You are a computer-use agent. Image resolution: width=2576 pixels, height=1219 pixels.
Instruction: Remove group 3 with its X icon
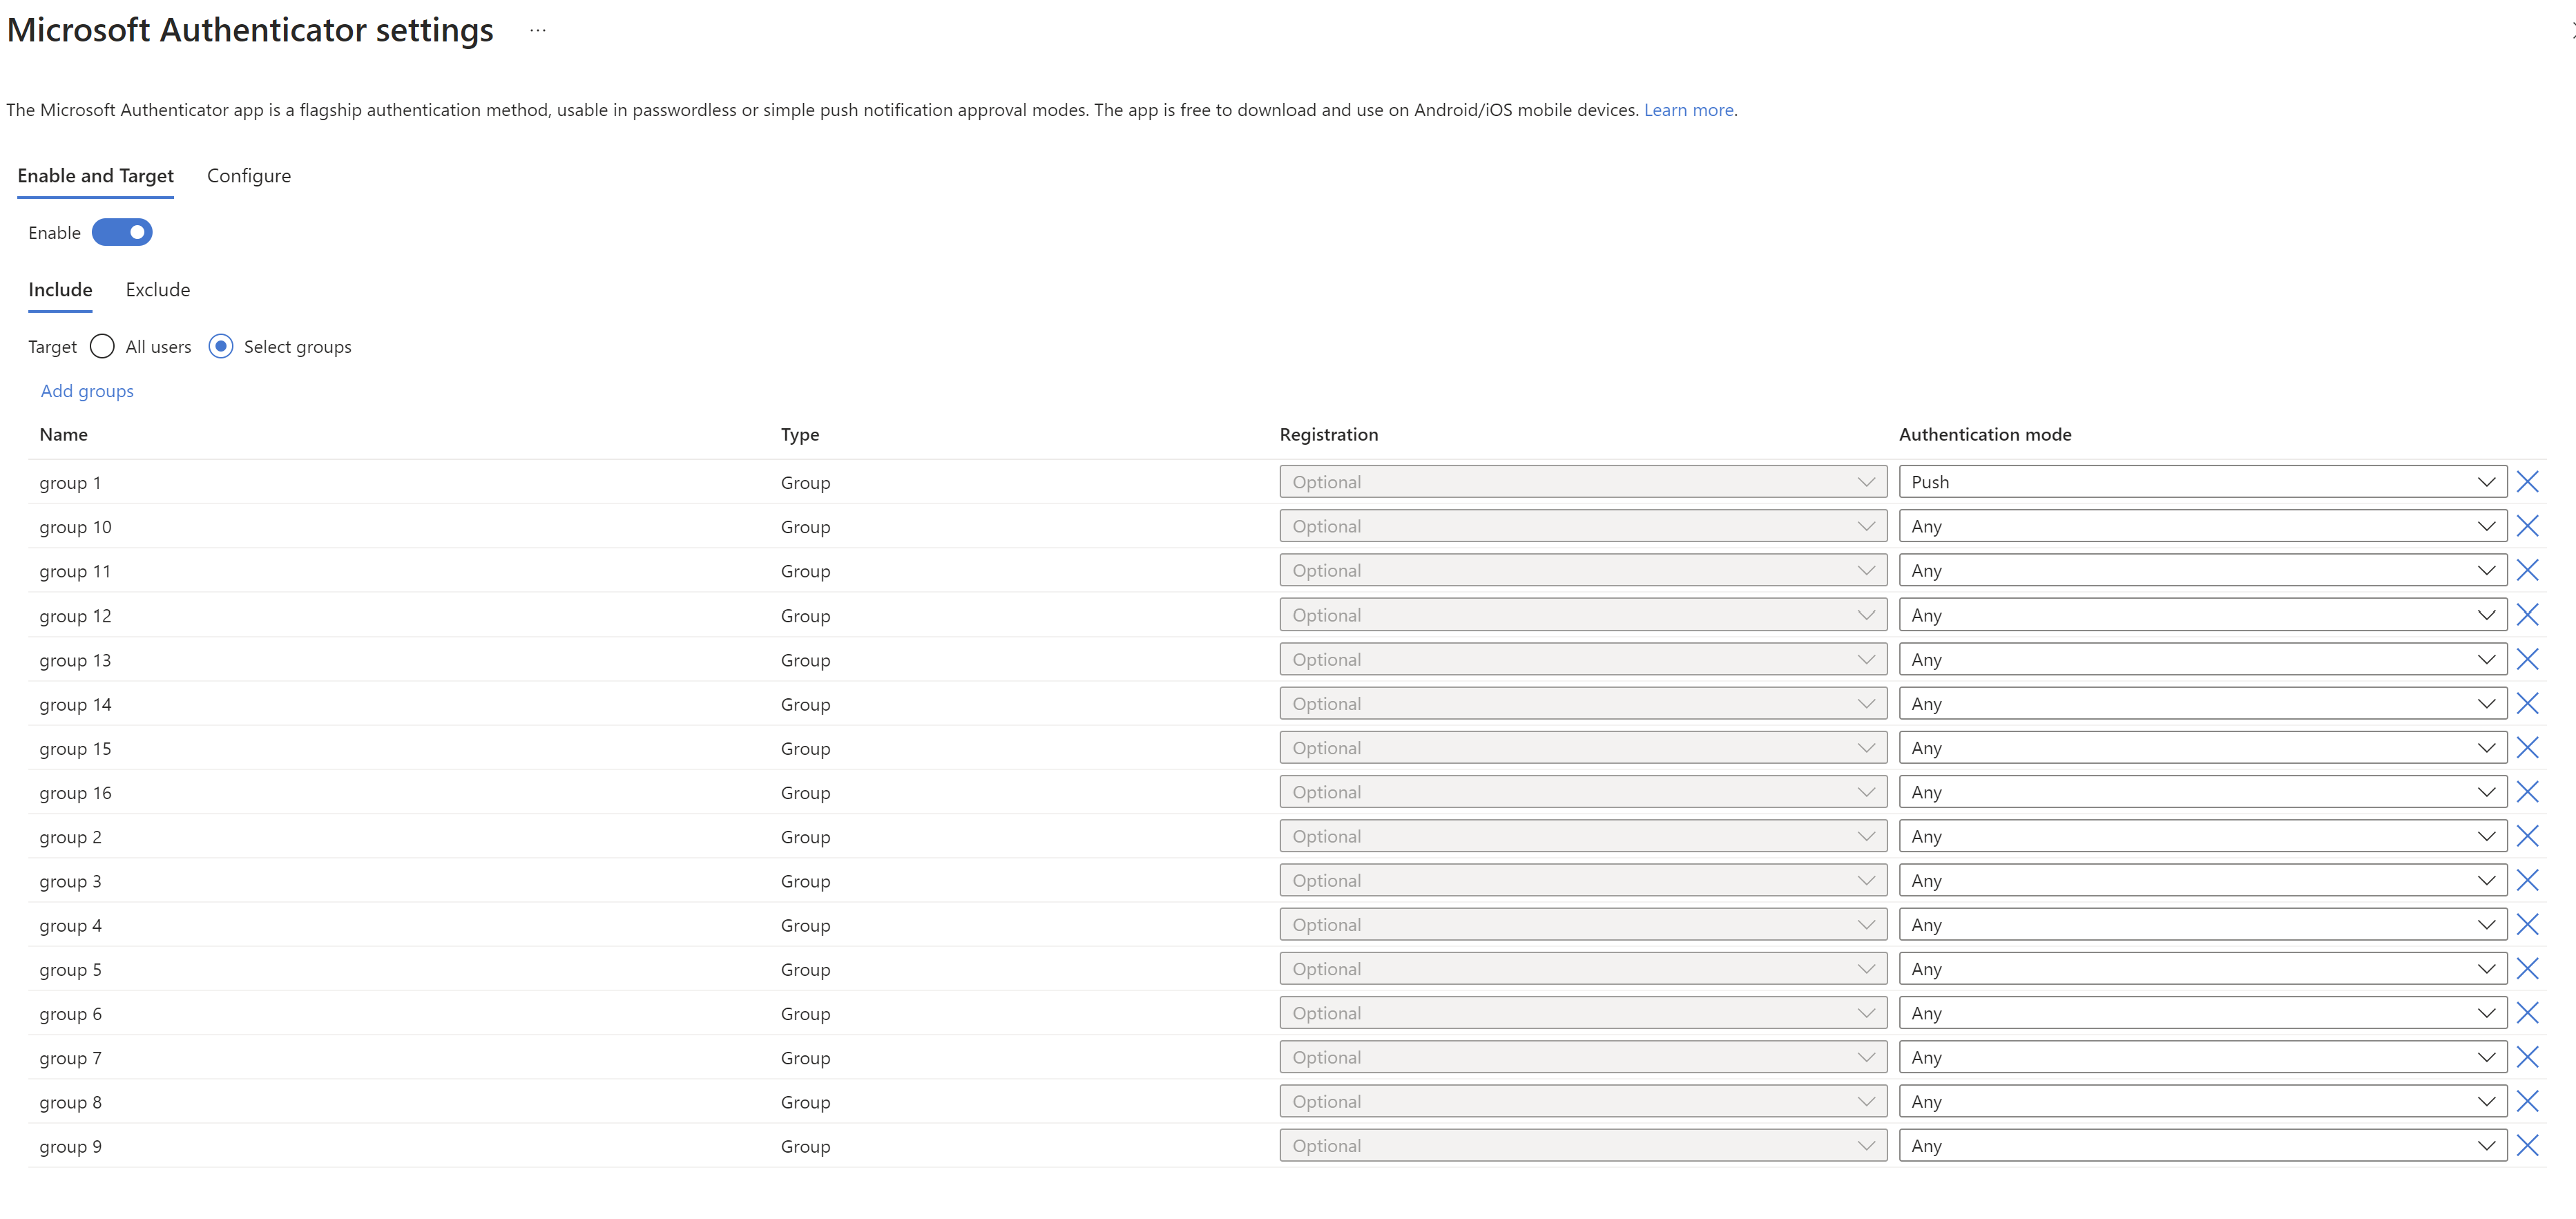tap(2527, 880)
